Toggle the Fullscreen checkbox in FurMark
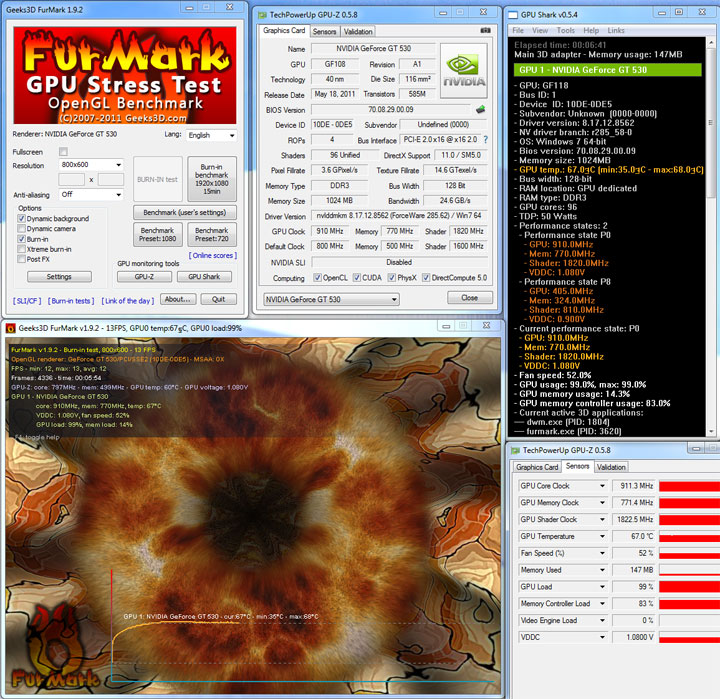Image resolution: width=720 pixels, height=699 pixels. coord(63,152)
